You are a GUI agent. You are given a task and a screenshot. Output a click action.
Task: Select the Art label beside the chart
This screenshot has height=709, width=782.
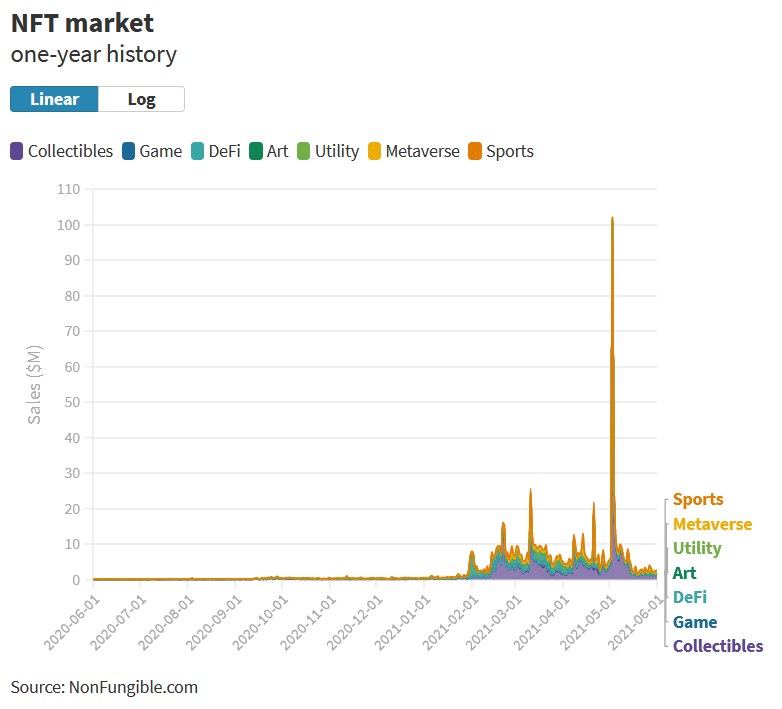(685, 573)
